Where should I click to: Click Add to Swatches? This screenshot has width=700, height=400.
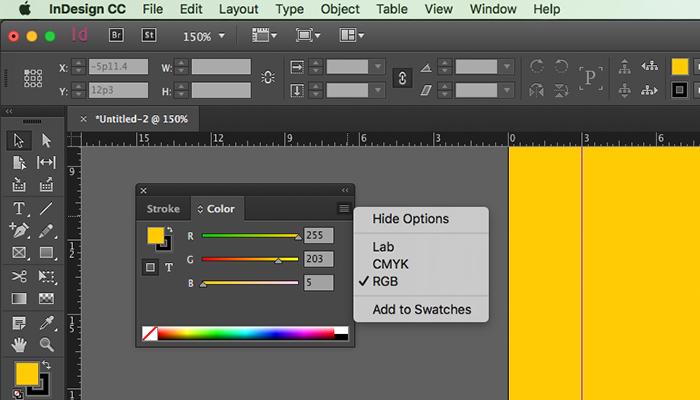(421, 310)
